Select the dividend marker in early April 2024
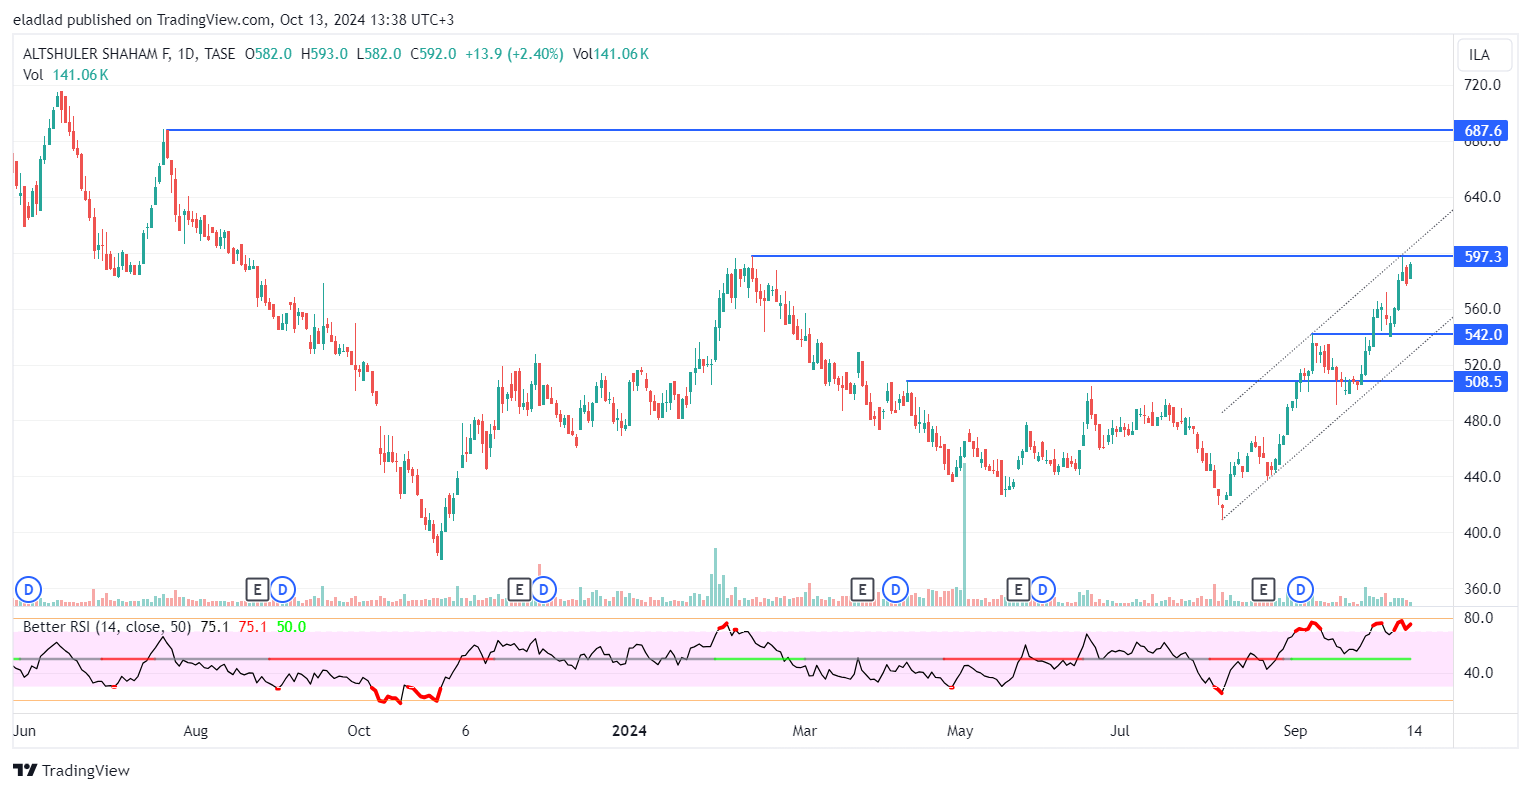The width and height of the screenshot is (1531, 792). [x=895, y=590]
